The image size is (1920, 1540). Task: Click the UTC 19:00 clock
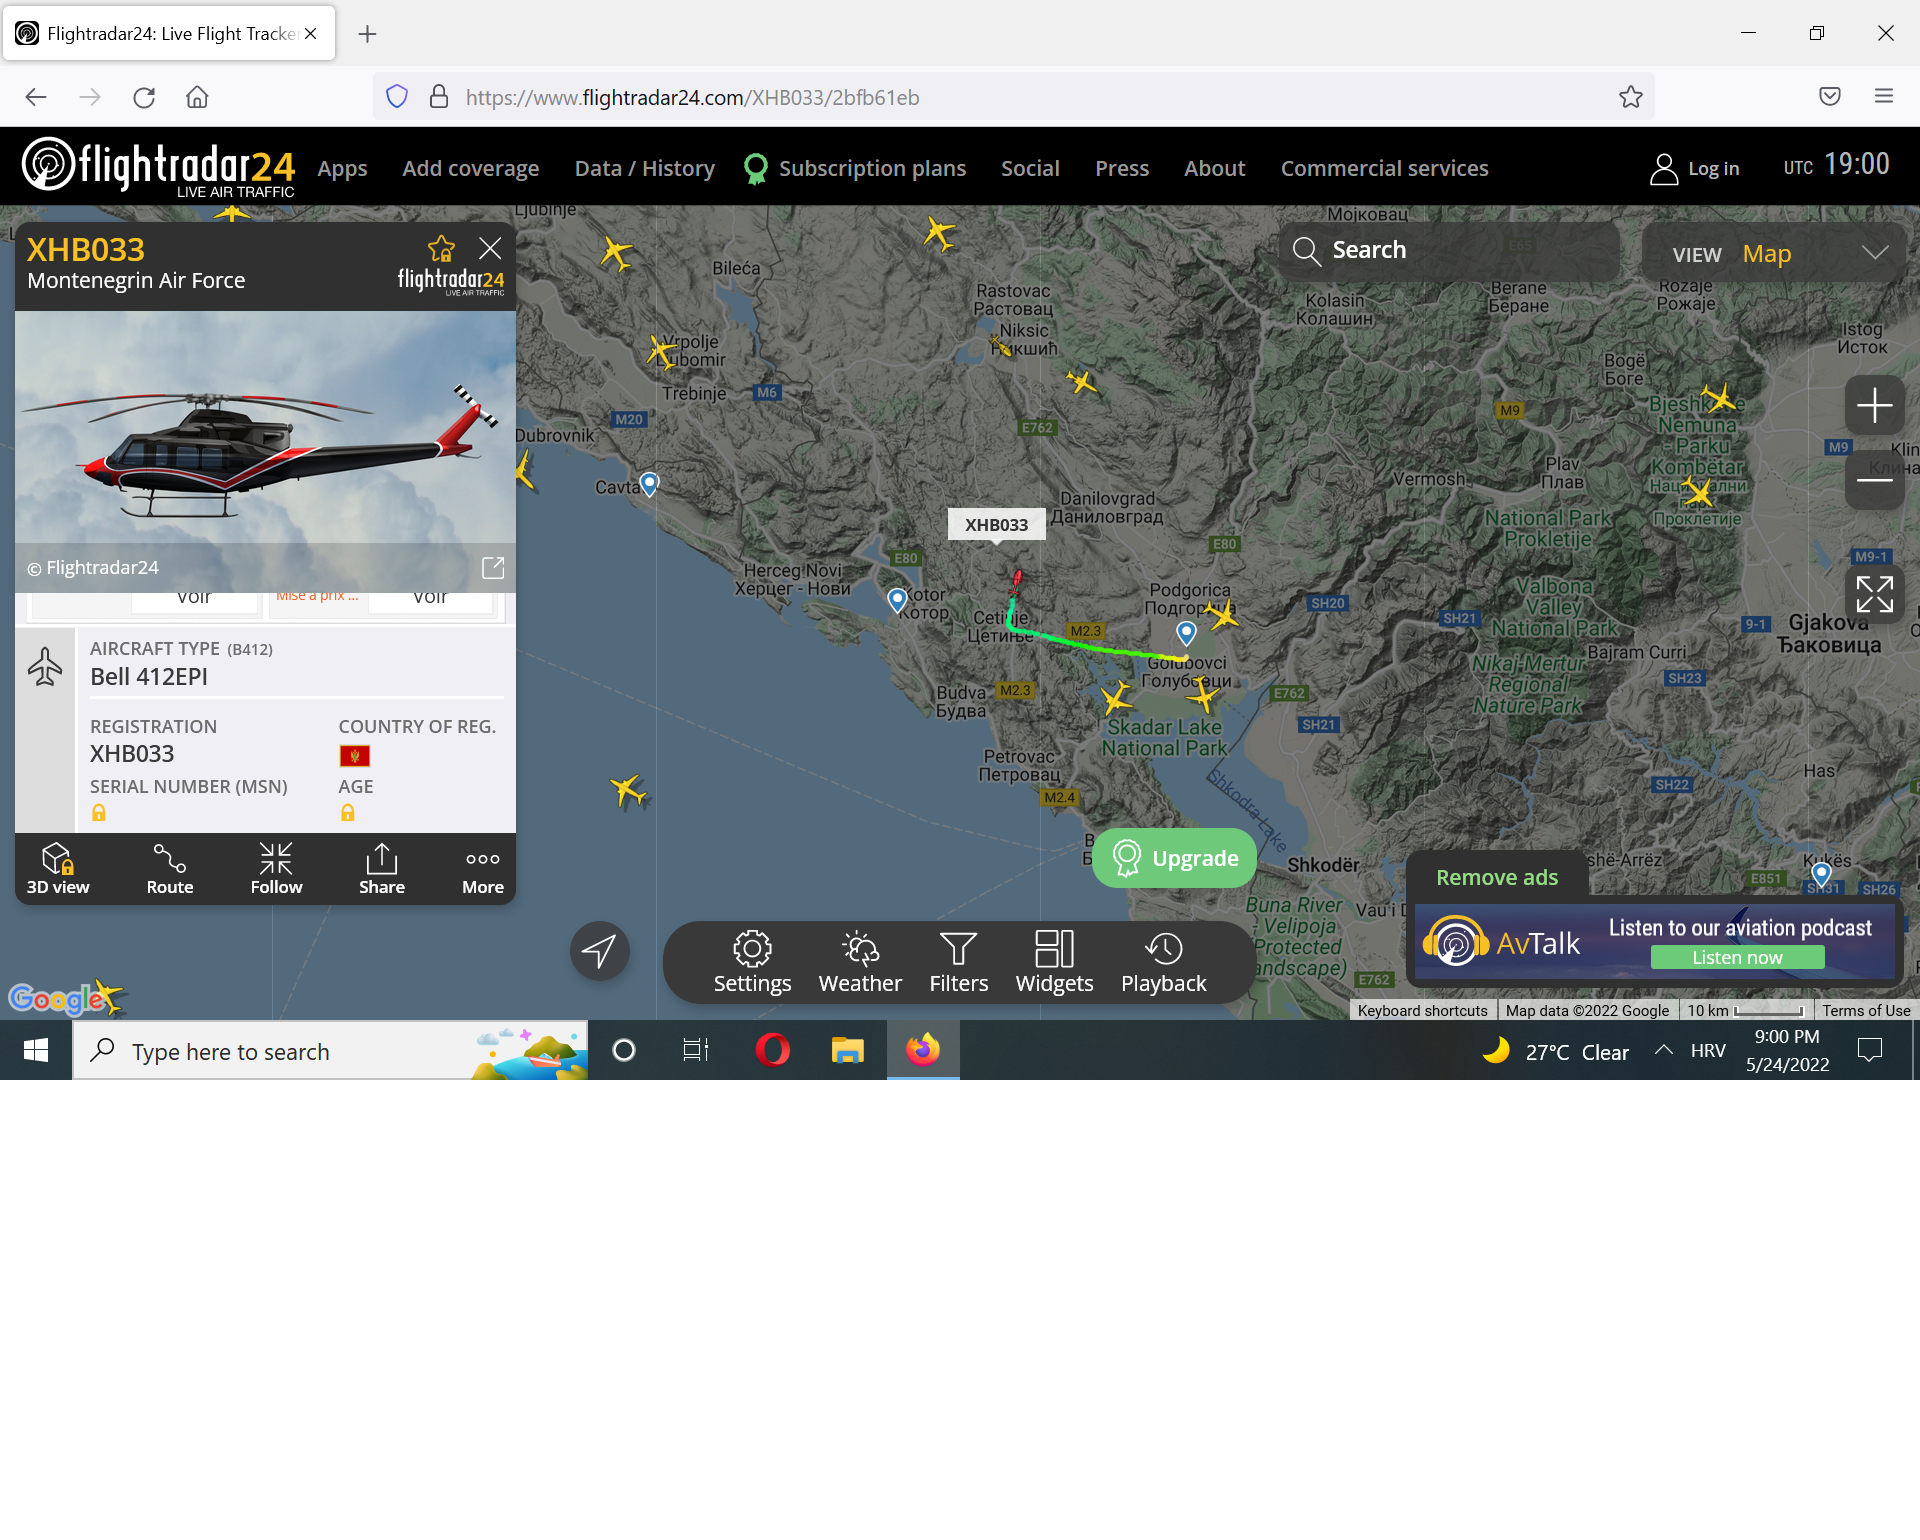[x=1836, y=165]
